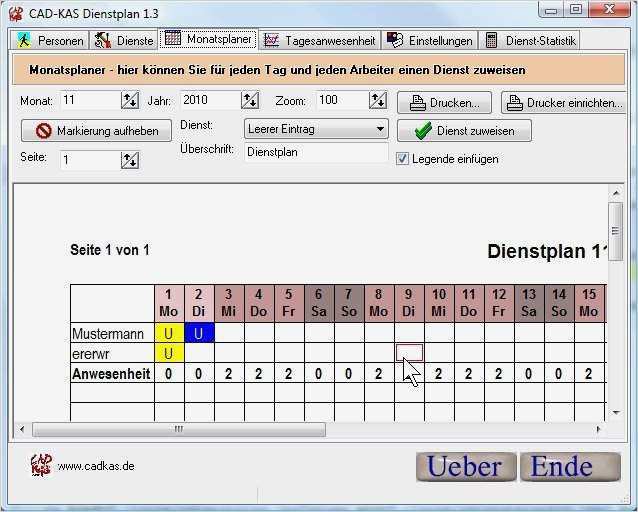Click day header 6 Sa
638x512 pixels.
[319, 303]
